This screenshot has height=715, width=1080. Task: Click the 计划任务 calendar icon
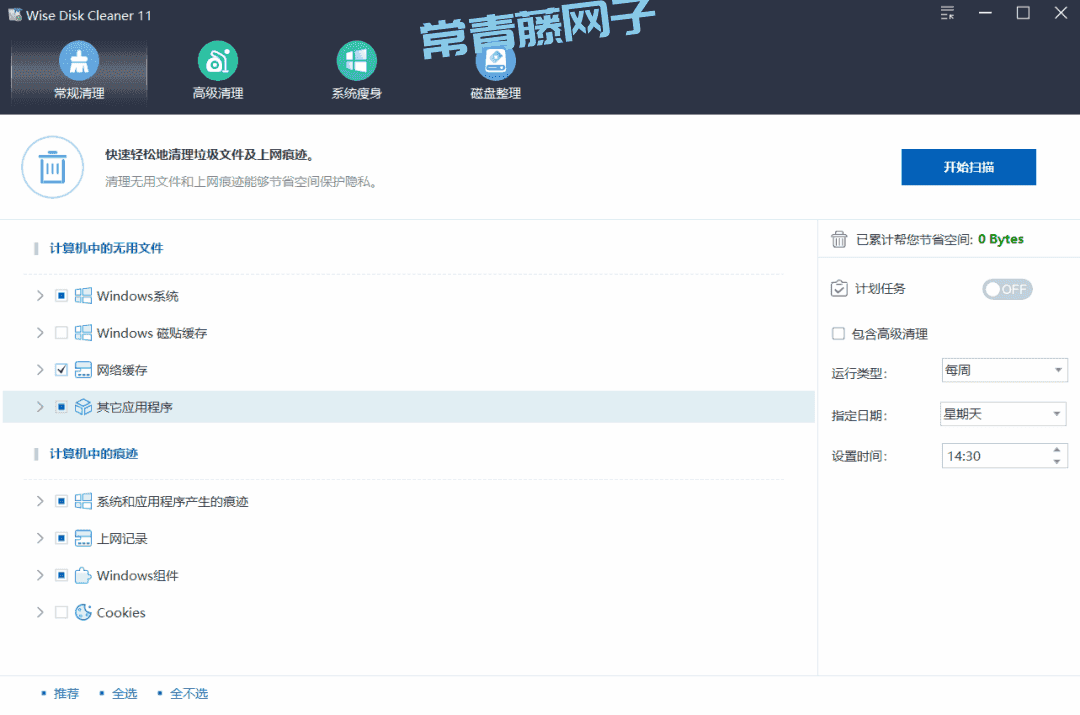838,288
